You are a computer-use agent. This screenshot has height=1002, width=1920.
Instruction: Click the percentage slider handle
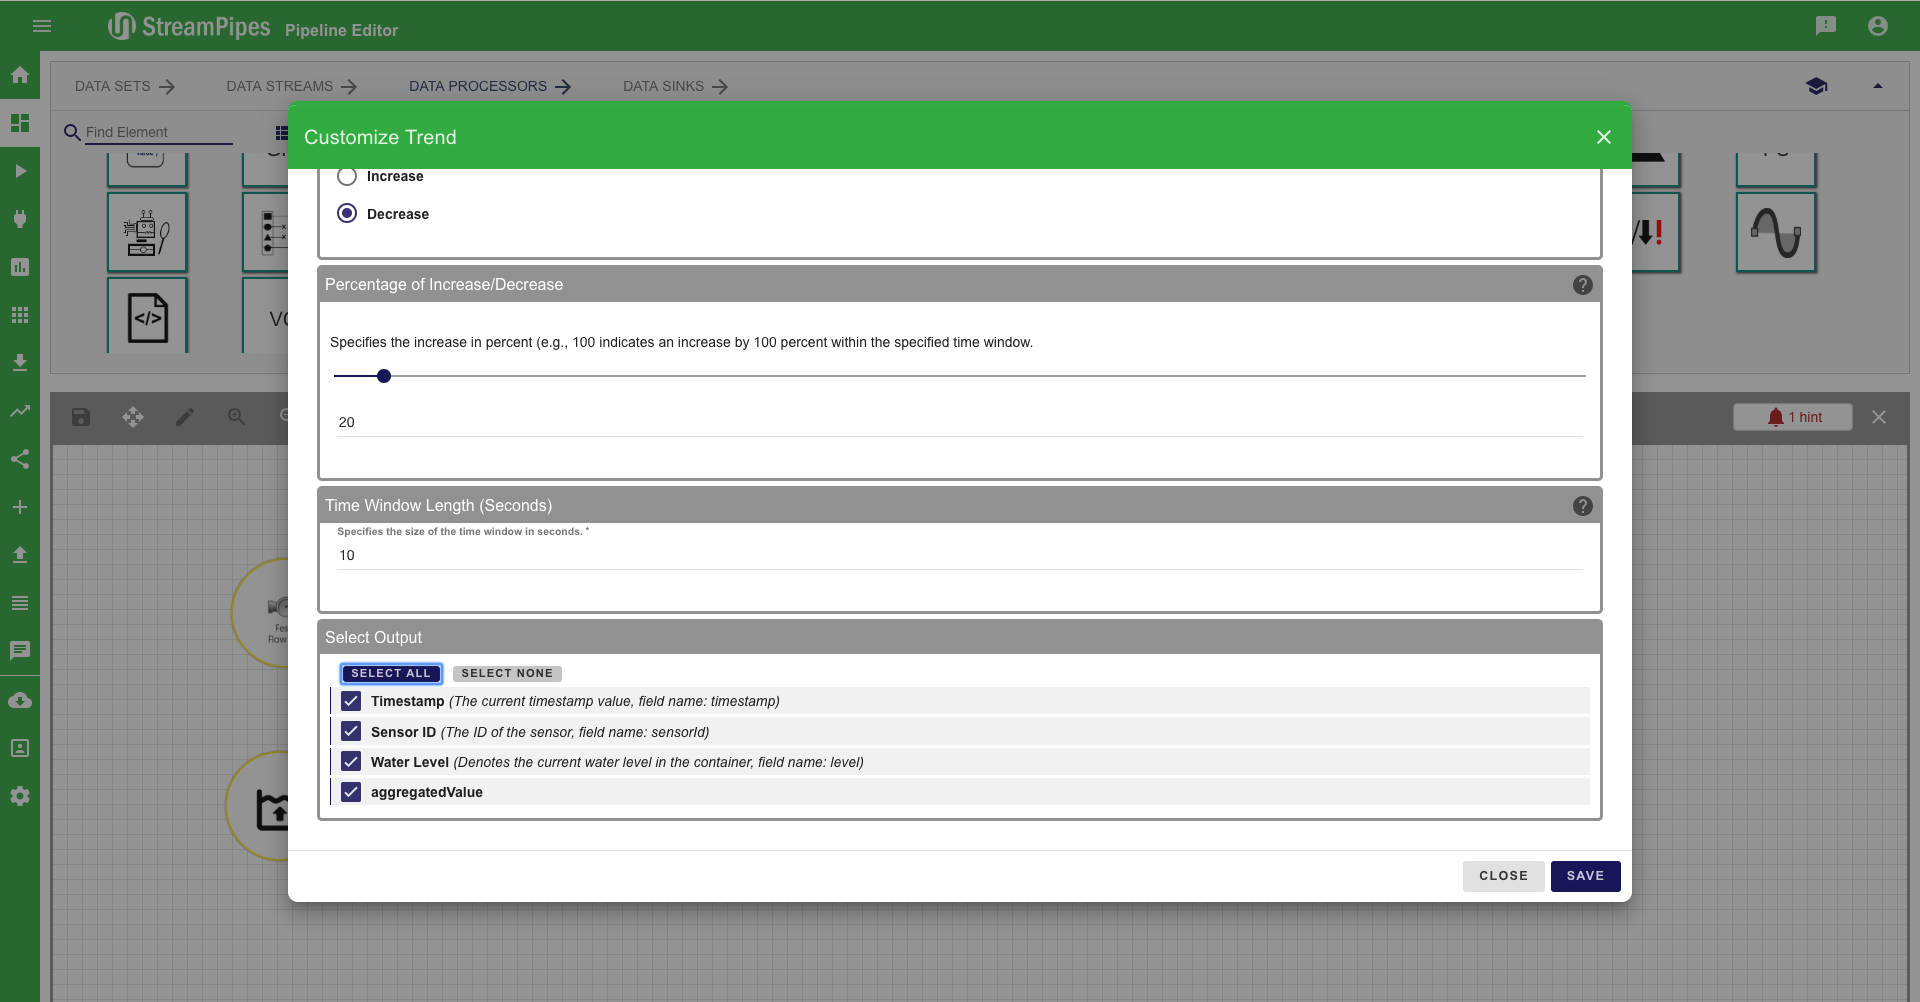click(384, 376)
